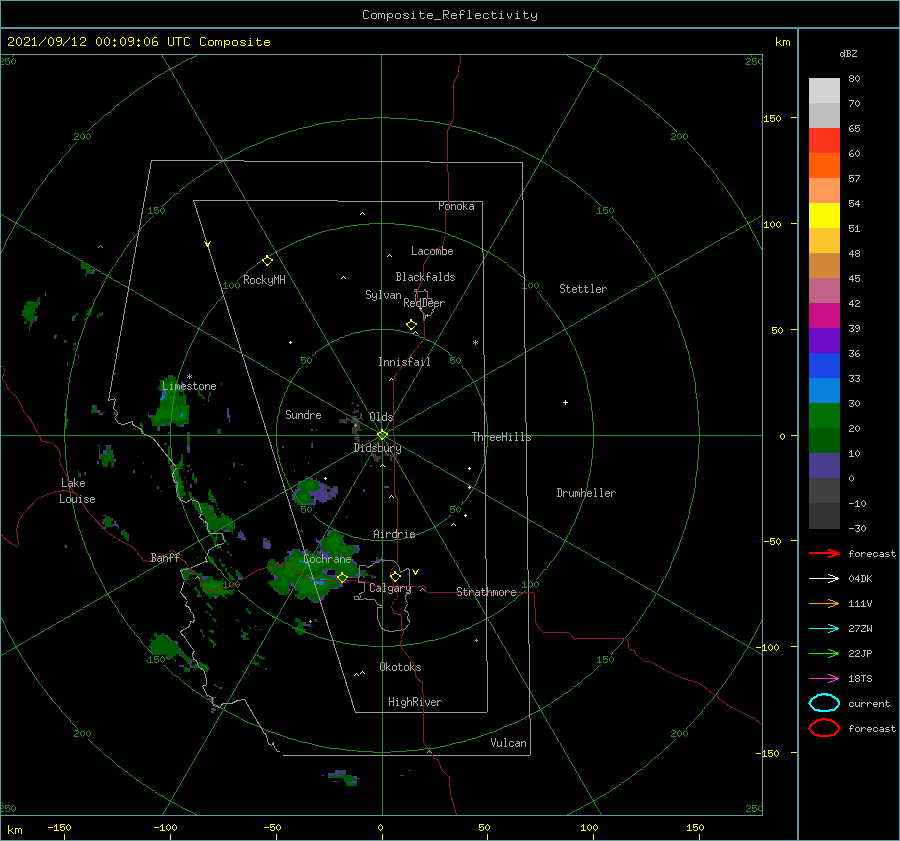Click the Drumheller label

click(586, 493)
